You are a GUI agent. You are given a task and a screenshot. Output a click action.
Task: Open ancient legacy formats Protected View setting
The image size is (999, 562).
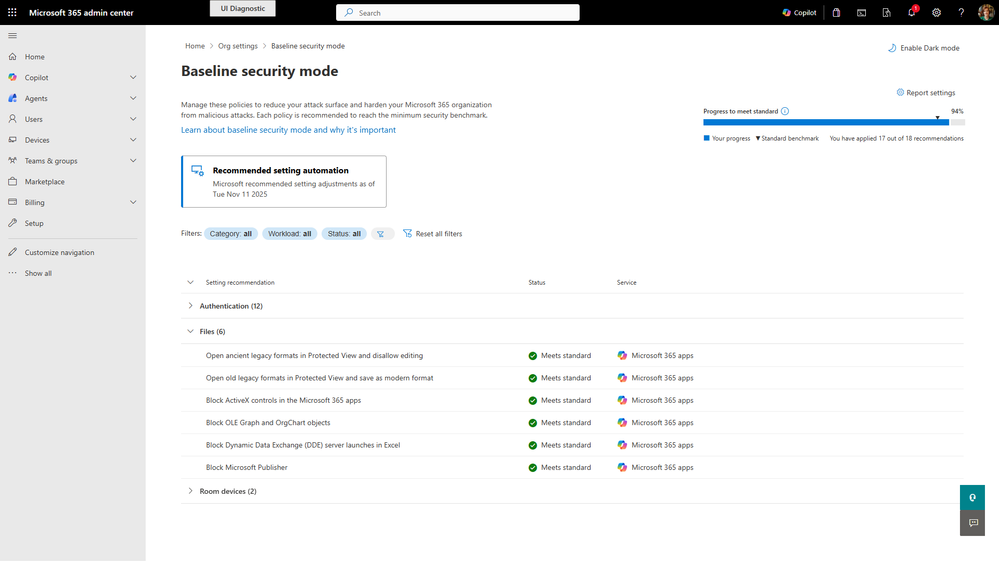pos(314,356)
